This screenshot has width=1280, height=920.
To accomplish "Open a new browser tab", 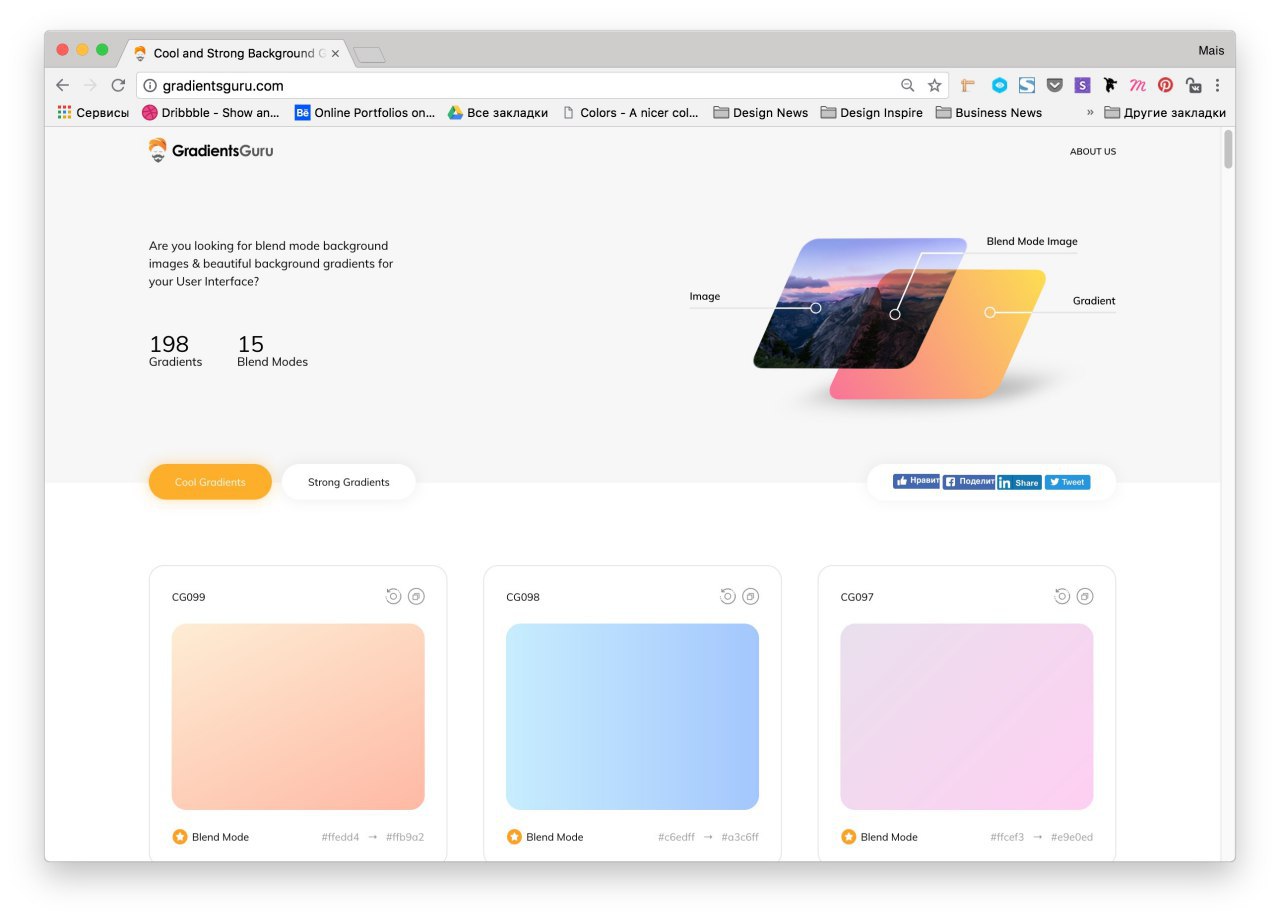I will point(369,55).
